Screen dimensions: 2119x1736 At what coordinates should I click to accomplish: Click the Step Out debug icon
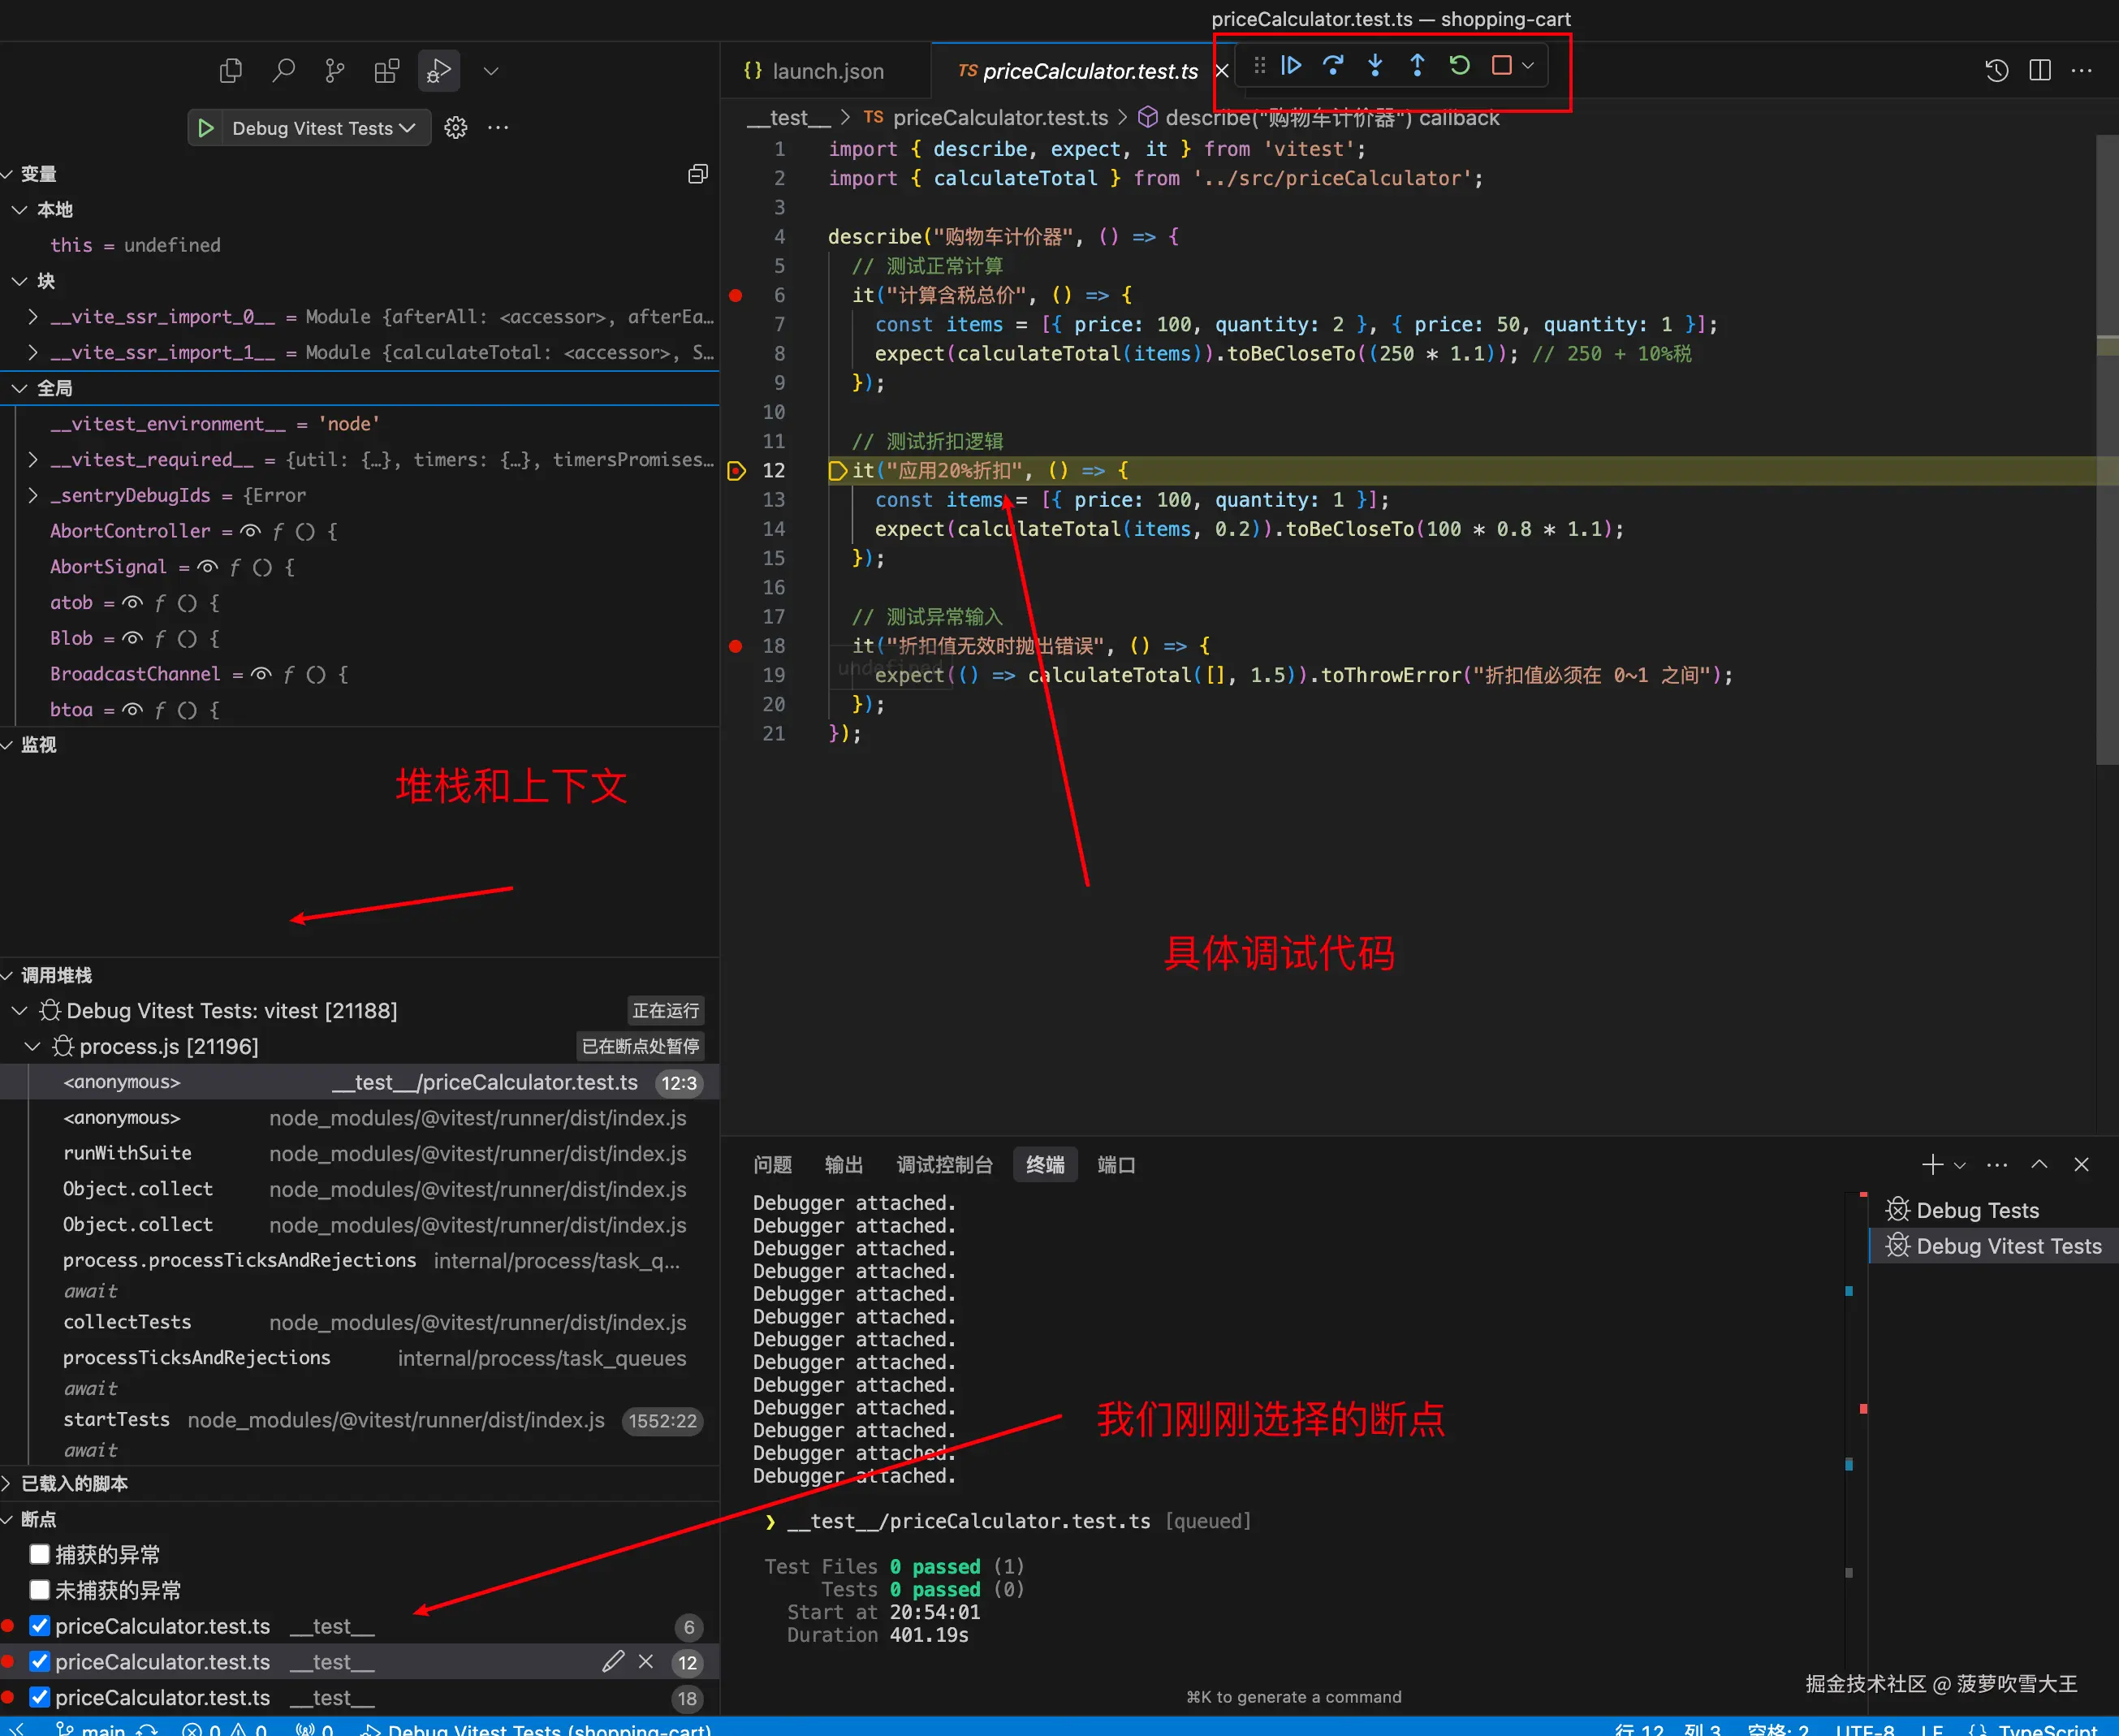1417,66
